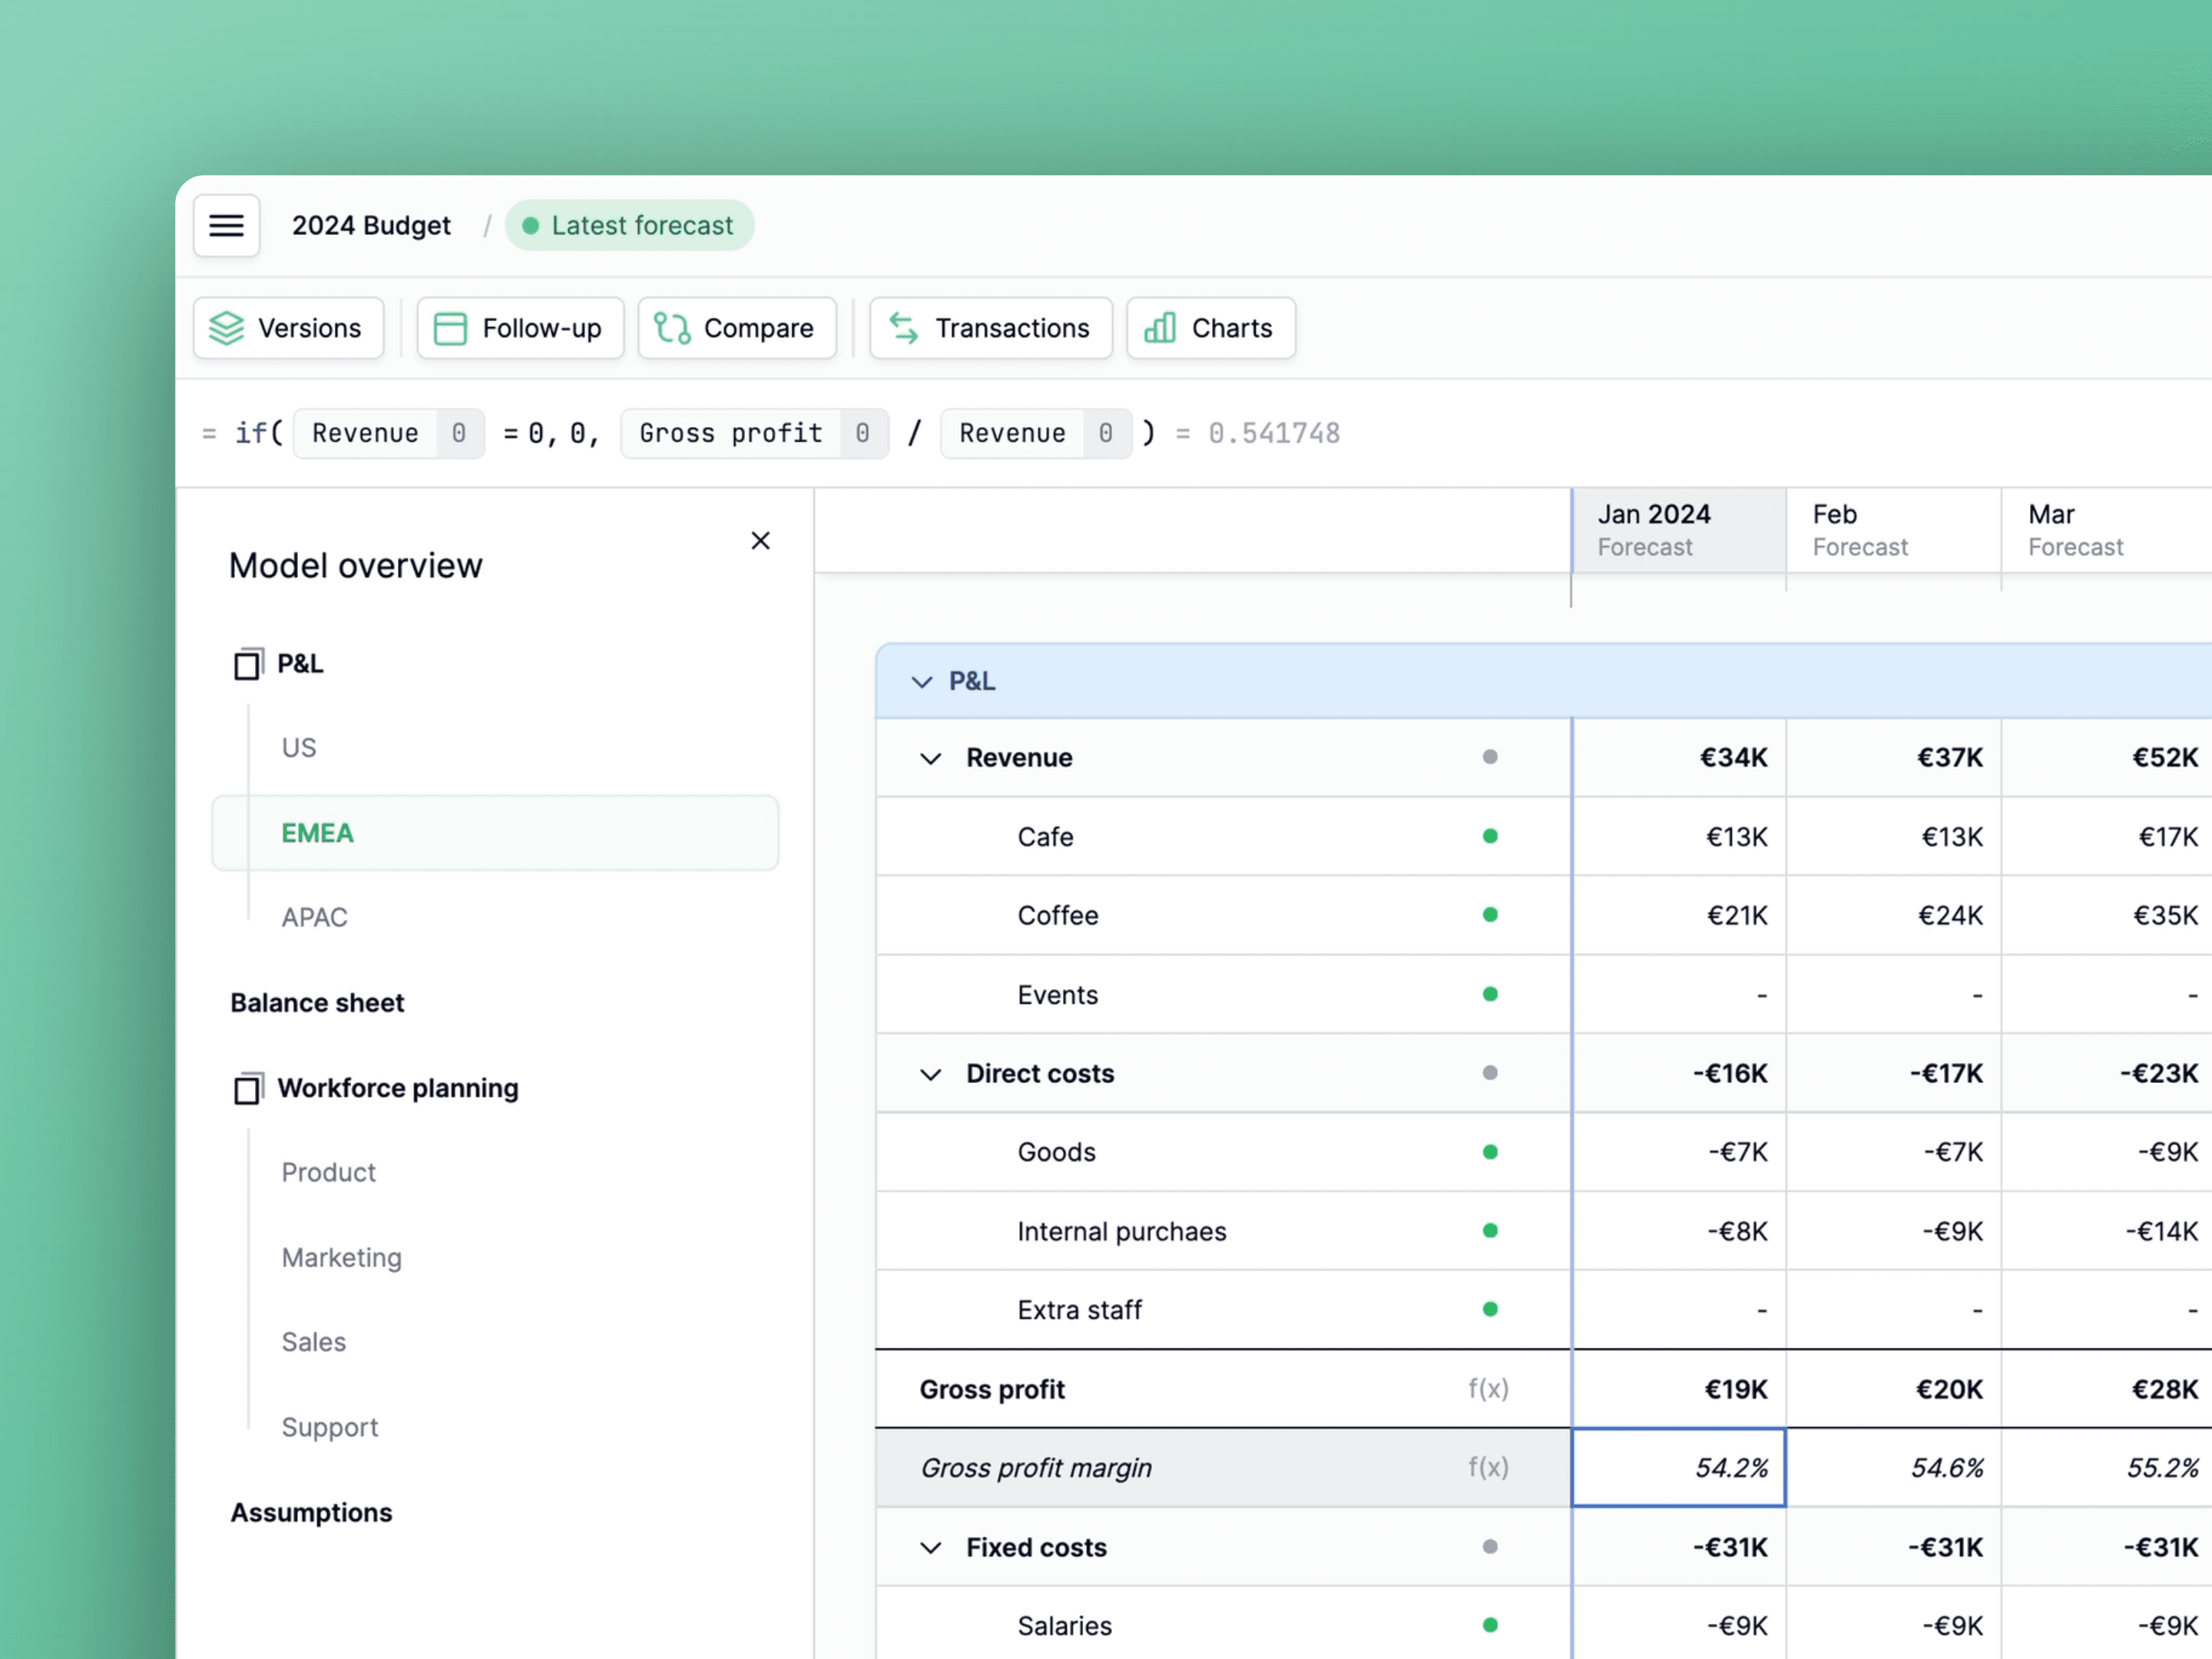Screen dimensions: 2212x1659
Task: Select EMEA under P&L
Action: pyautogui.click(x=495, y=833)
